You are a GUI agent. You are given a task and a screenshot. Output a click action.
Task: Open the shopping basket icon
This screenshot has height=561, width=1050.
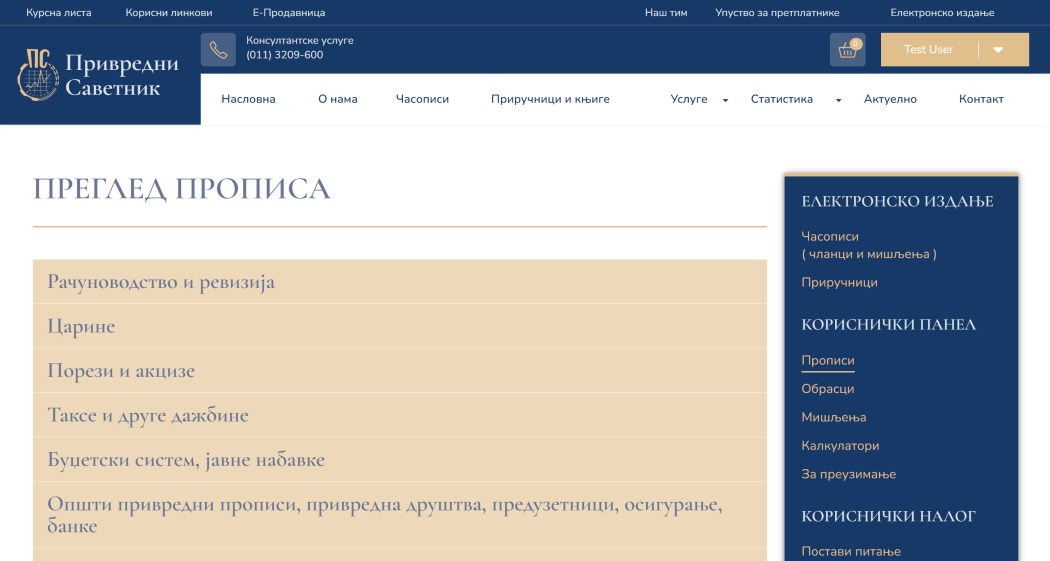[847, 50]
